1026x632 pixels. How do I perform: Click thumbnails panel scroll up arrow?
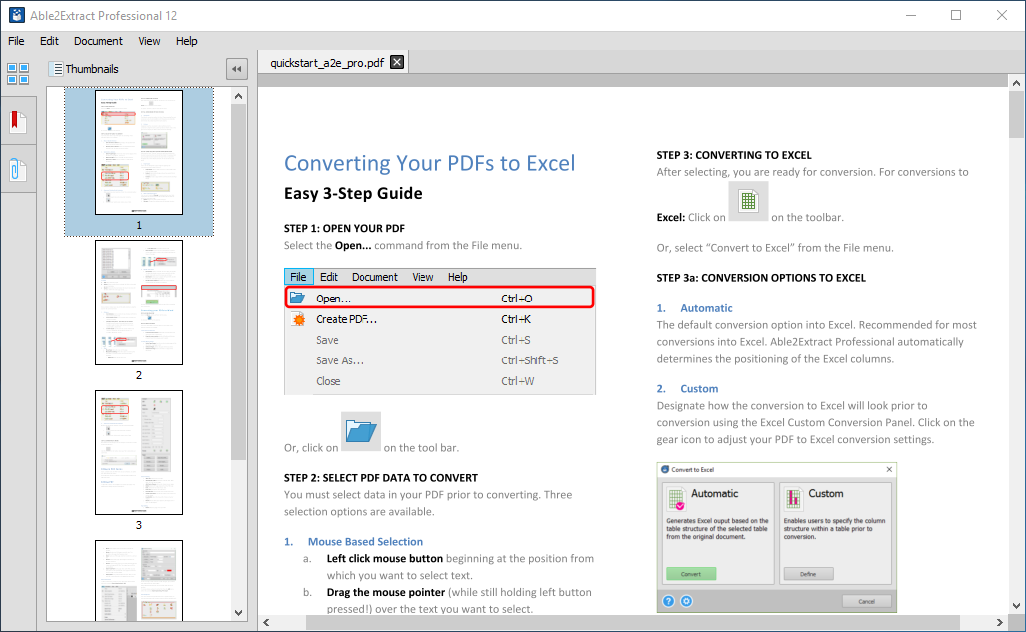tap(238, 96)
